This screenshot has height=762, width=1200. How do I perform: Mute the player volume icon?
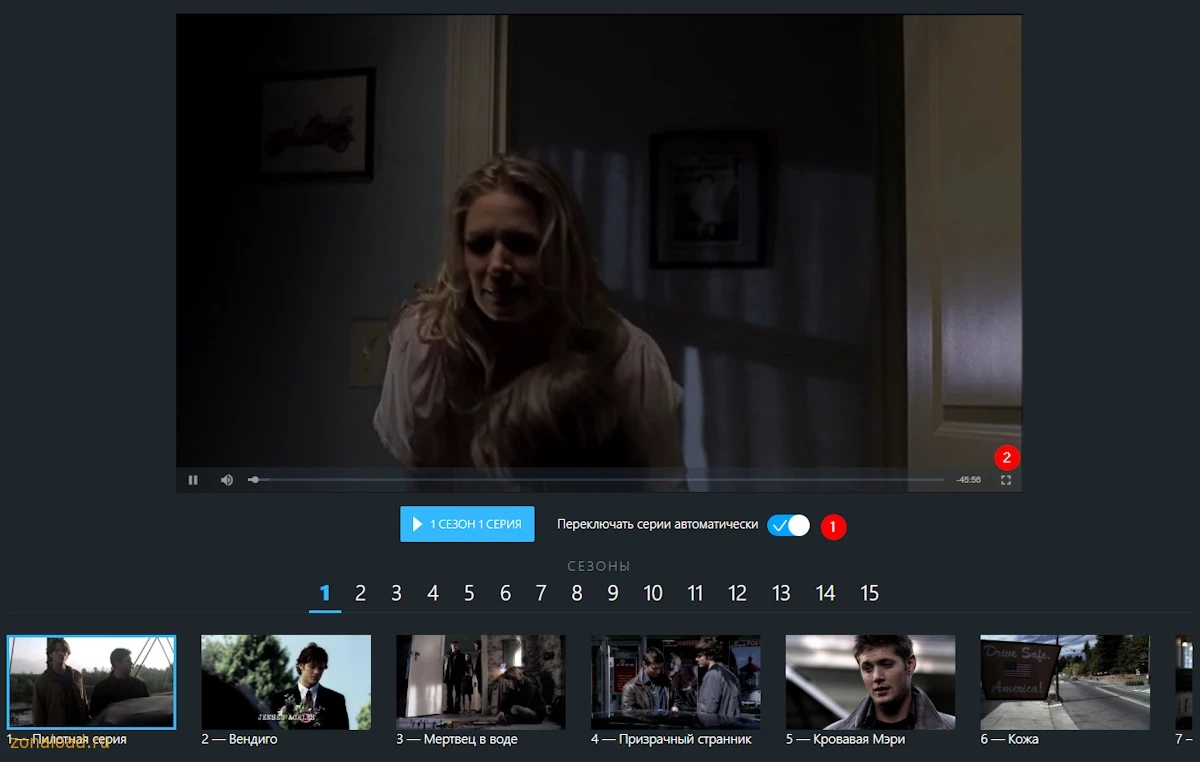pos(227,480)
